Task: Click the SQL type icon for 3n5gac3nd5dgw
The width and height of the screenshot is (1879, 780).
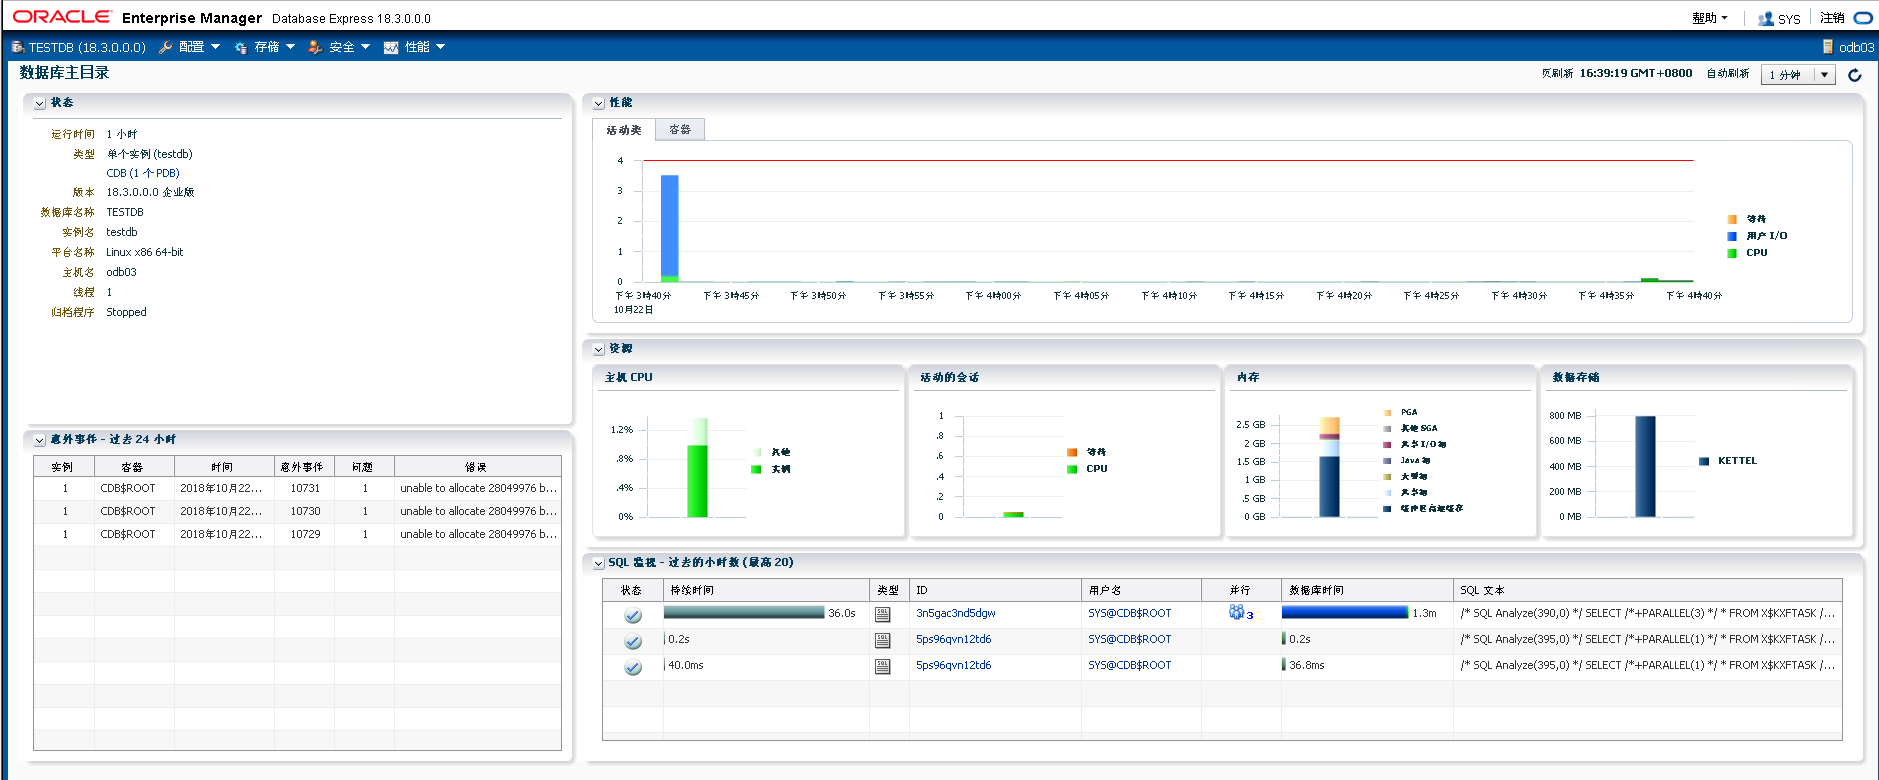Action: click(883, 614)
